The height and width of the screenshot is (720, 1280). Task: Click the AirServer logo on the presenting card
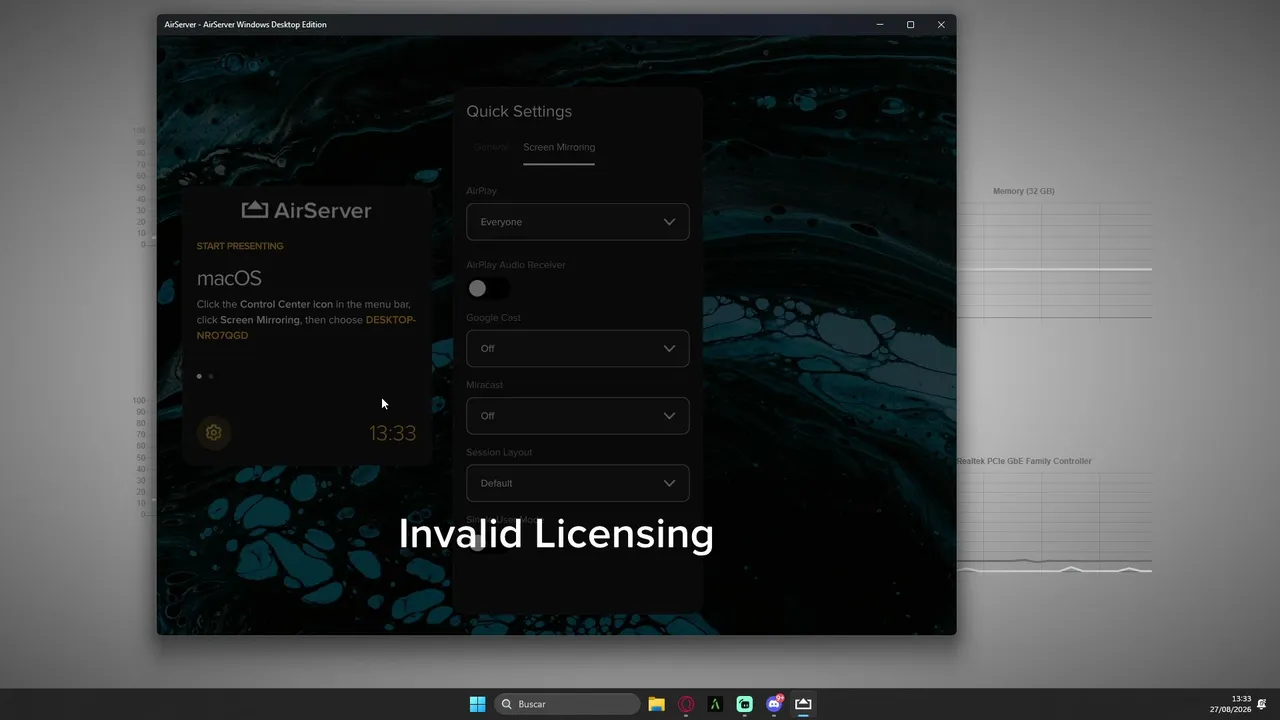tap(306, 210)
